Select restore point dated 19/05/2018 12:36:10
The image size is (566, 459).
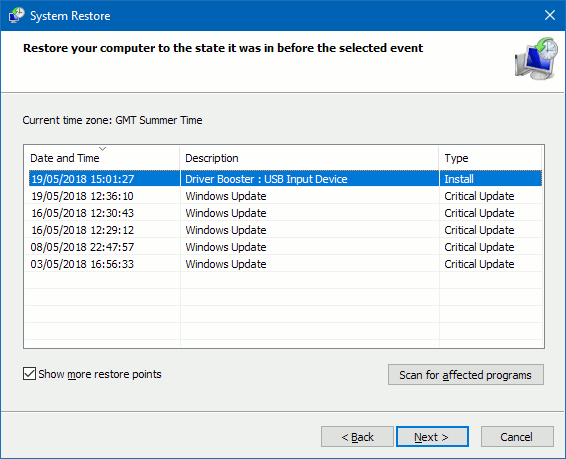[285, 196]
